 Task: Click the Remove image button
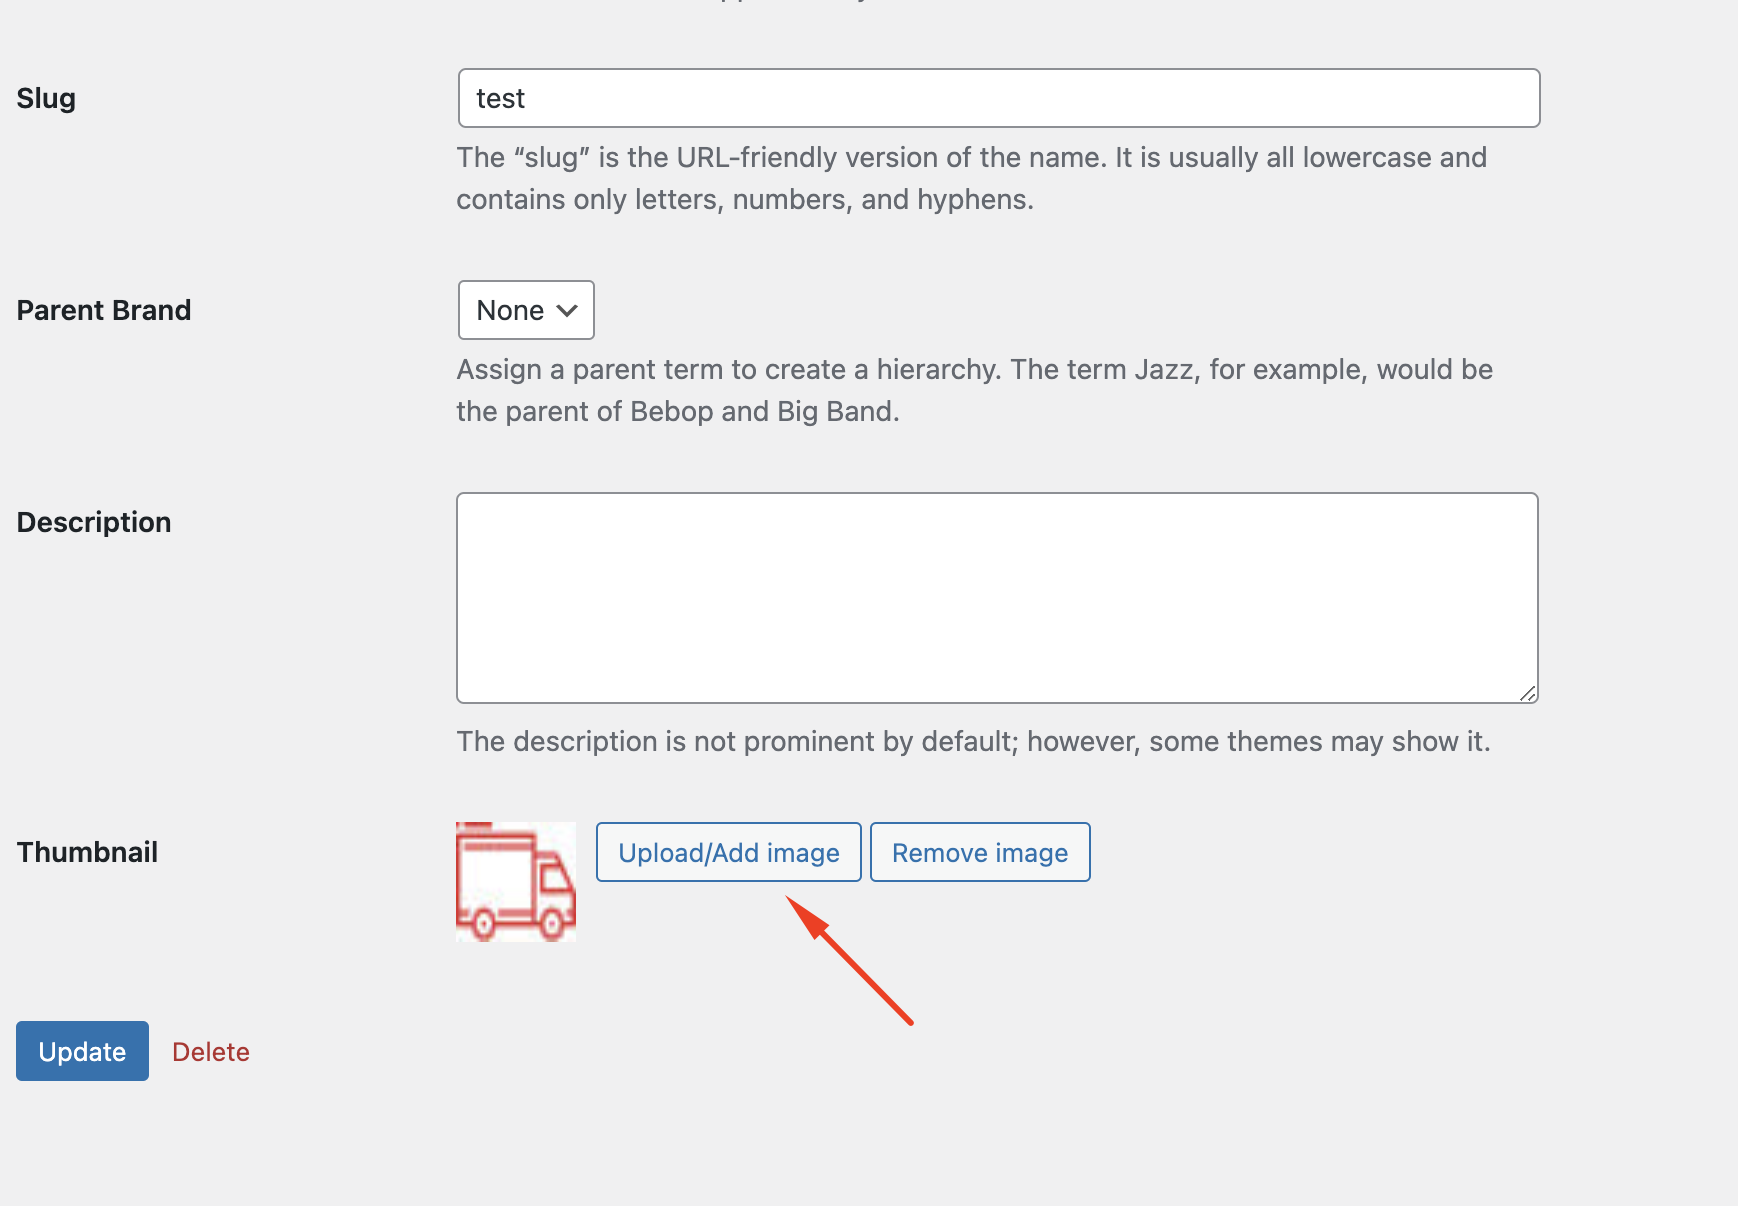pos(980,852)
